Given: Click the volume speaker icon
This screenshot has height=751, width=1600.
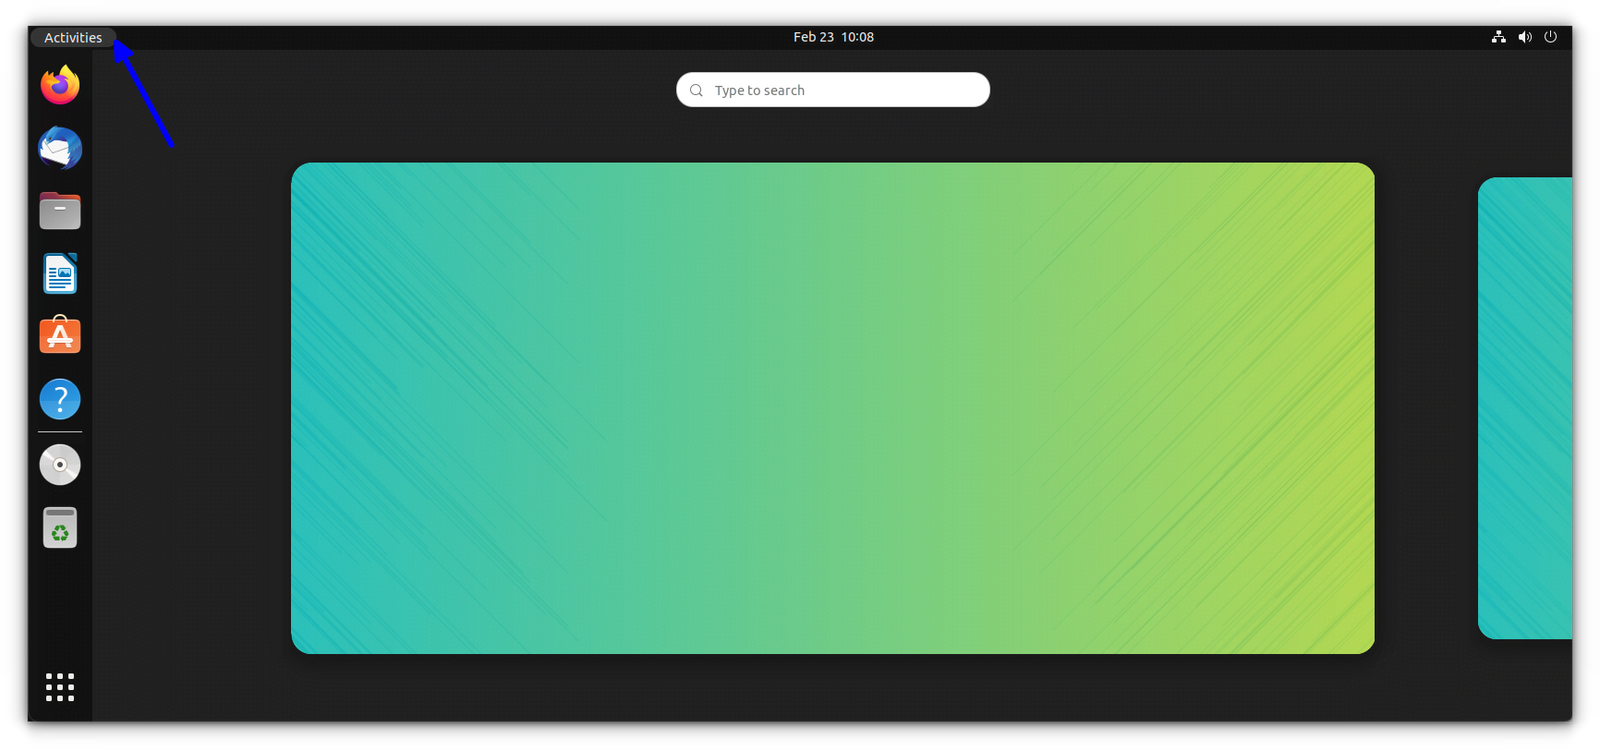Looking at the screenshot, I should coord(1524,37).
